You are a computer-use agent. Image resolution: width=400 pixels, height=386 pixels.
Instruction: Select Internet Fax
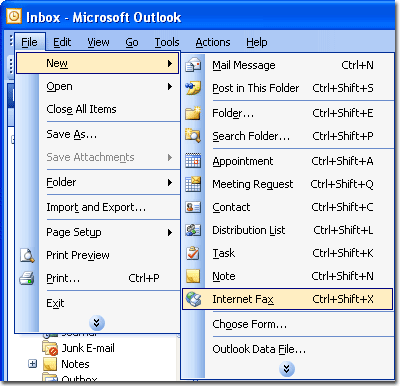point(288,299)
